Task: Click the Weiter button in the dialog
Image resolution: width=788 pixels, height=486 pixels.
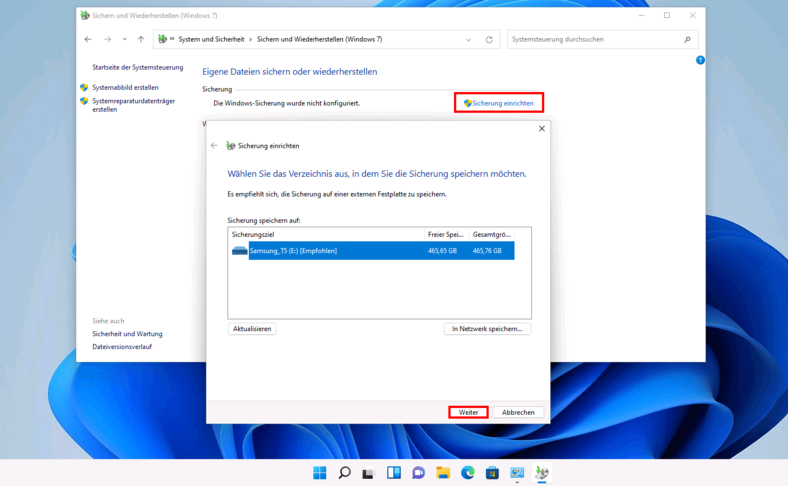Action: [x=468, y=412]
